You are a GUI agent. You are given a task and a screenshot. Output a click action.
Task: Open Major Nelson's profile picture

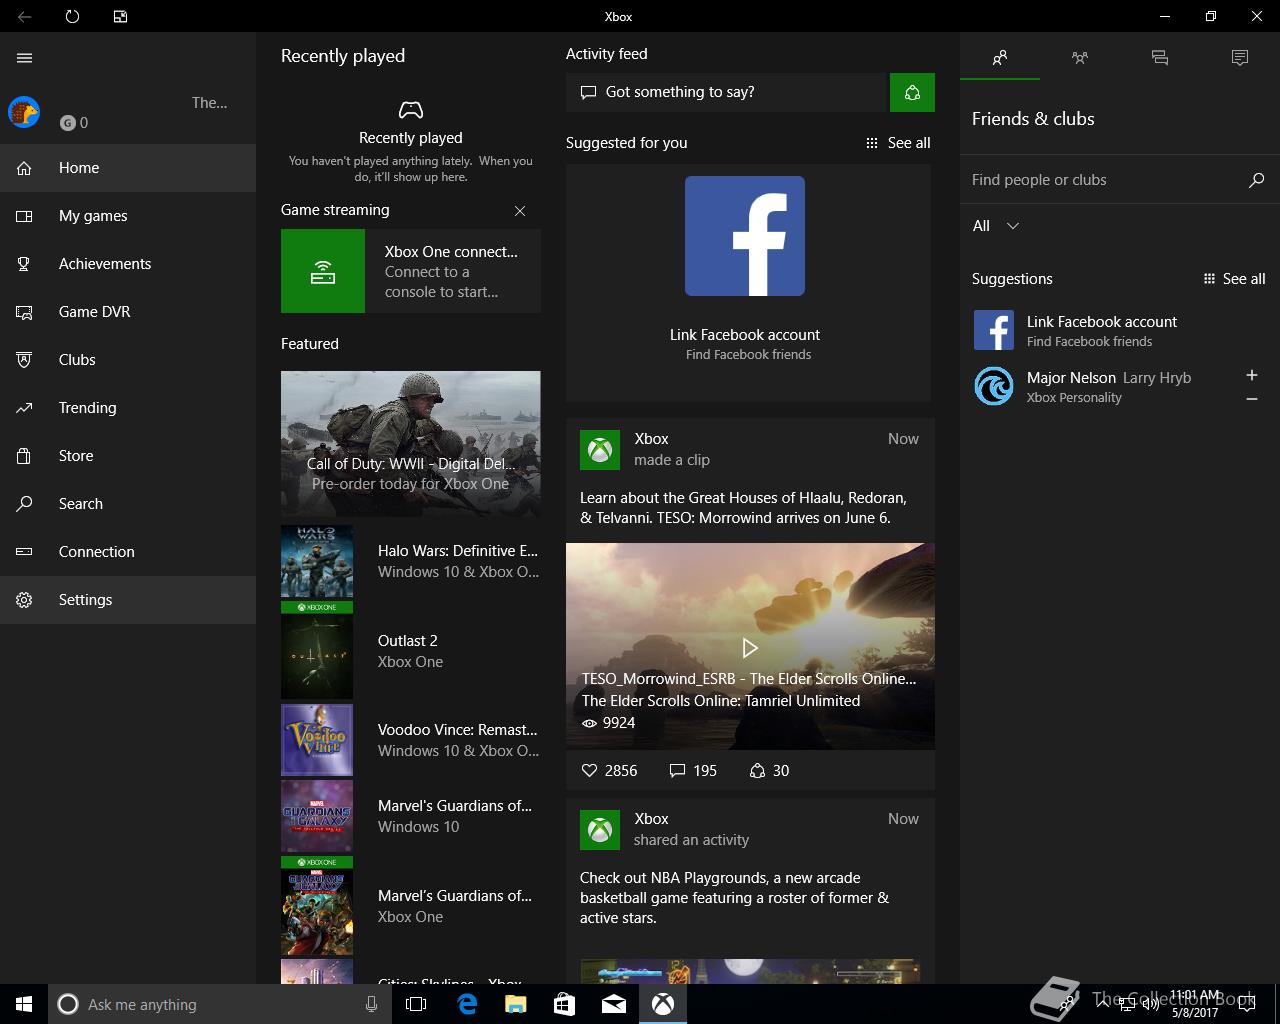point(994,386)
